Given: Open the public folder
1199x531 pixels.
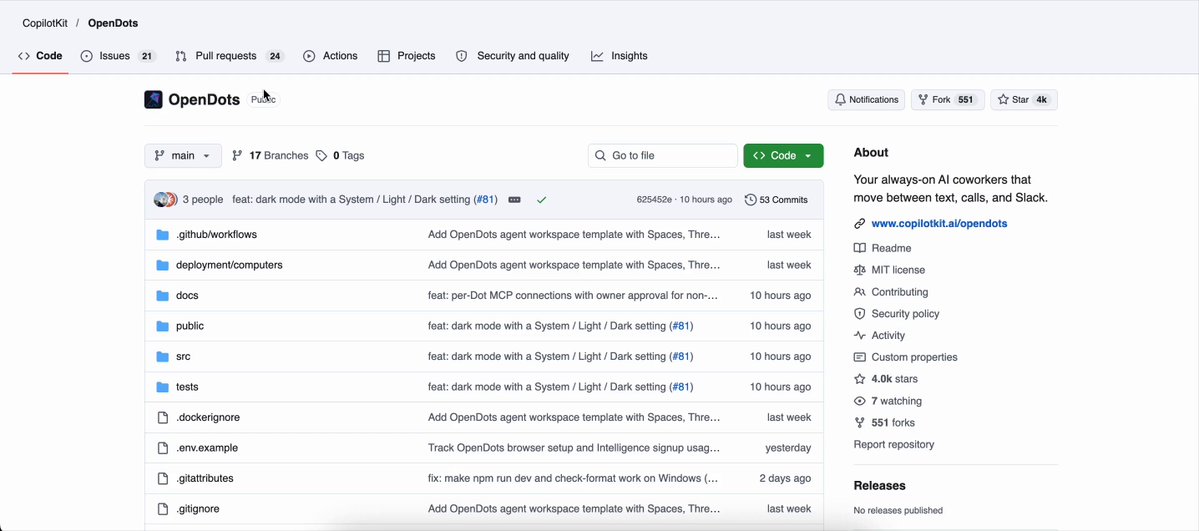Looking at the screenshot, I should tap(190, 326).
